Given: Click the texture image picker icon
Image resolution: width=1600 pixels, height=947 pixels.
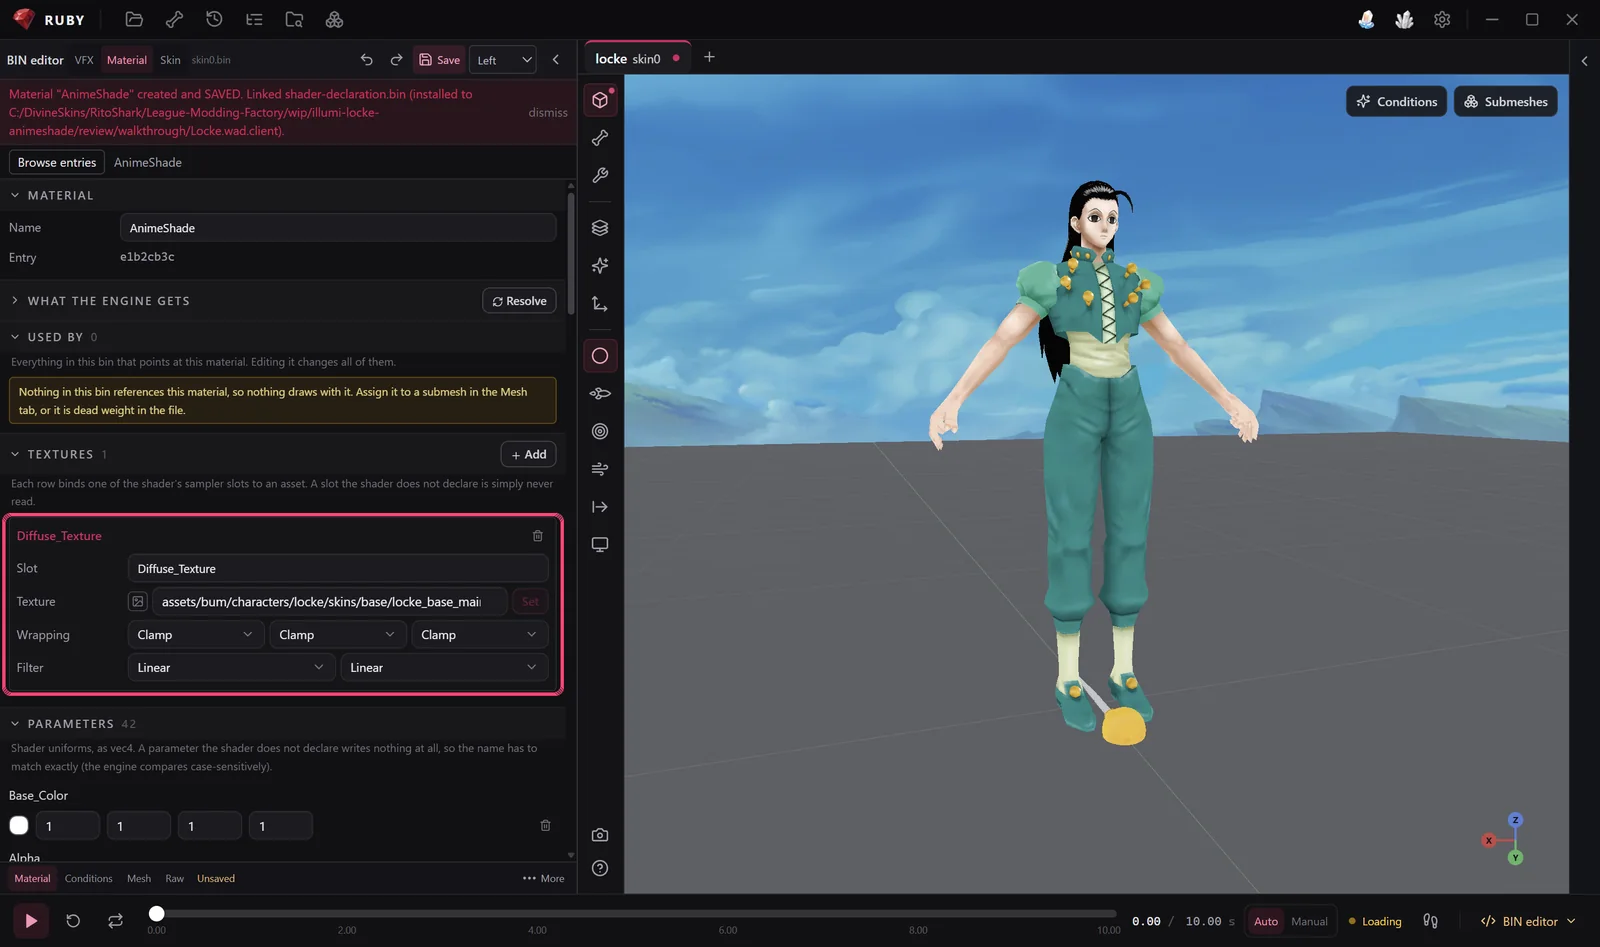Looking at the screenshot, I should (138, 601).
